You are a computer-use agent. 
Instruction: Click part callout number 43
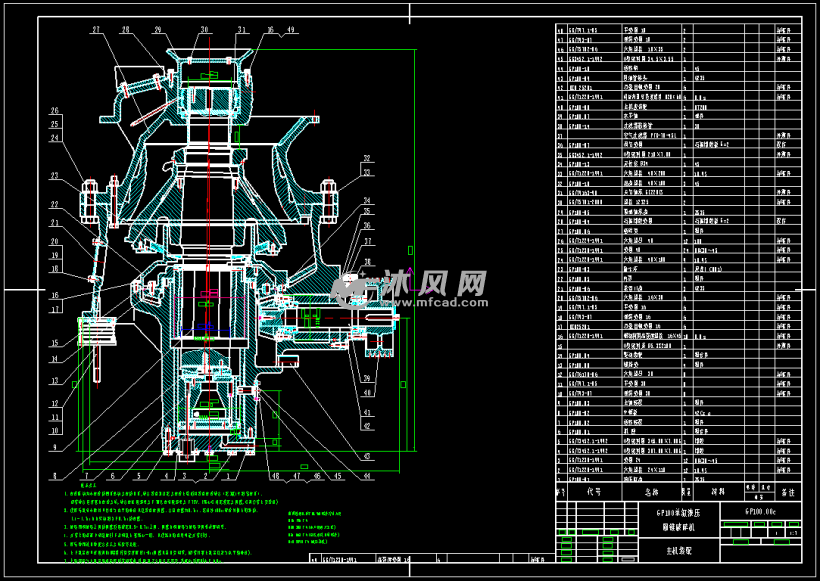366,456
